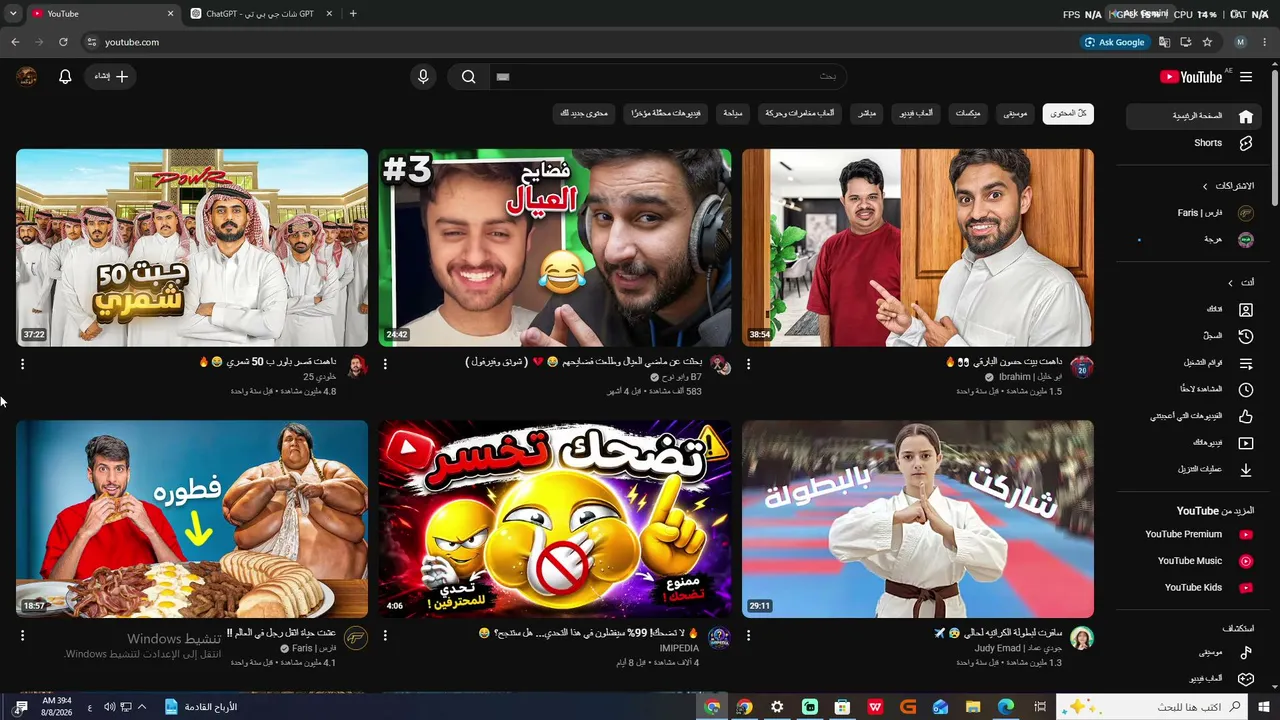The image size is (1280, 720).
Task: Open the Windows Start menu
Action: [x=1266, y=707]
